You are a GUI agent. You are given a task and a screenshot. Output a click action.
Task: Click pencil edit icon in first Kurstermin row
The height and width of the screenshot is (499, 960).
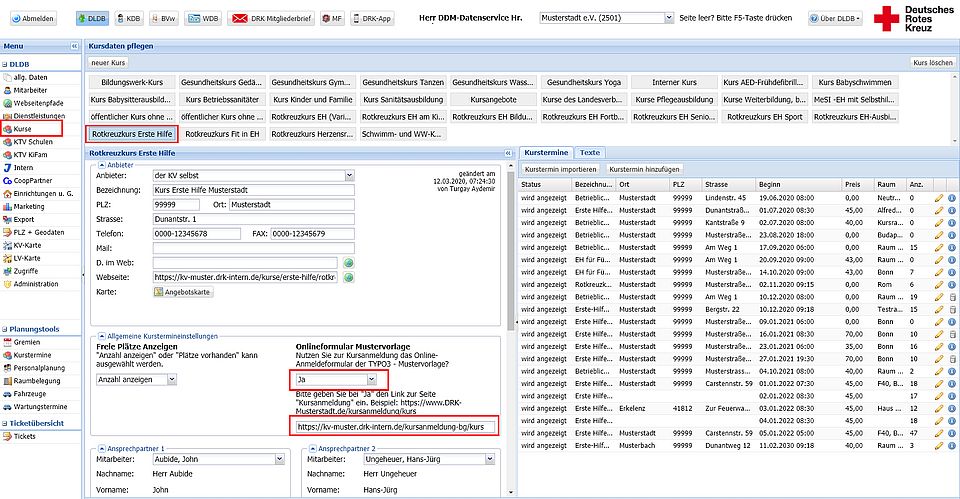point(938,198)
